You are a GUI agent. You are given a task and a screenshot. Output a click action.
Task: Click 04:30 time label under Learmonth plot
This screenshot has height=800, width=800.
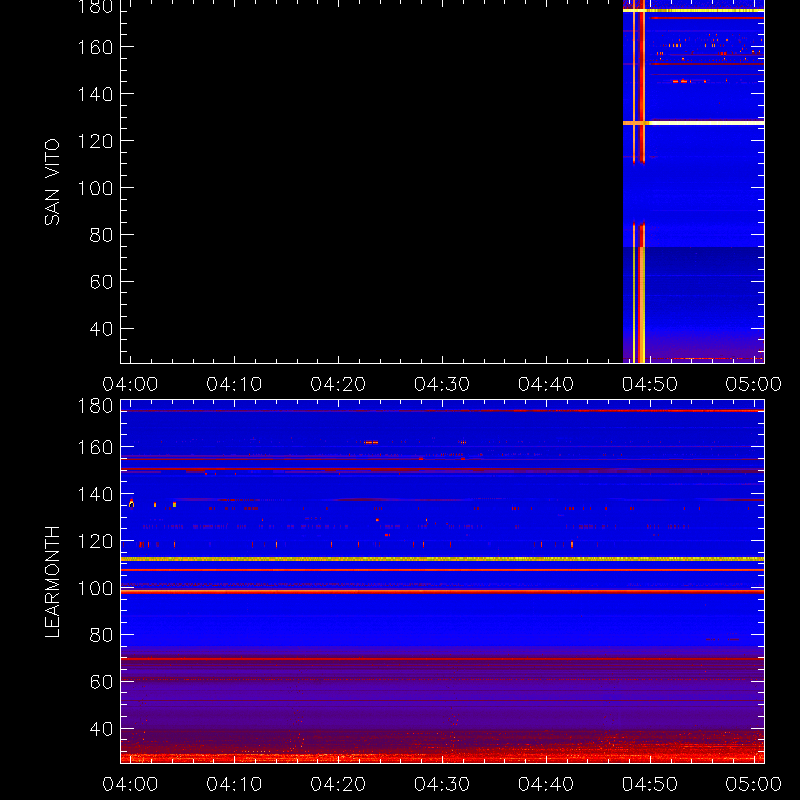(442, 784)
